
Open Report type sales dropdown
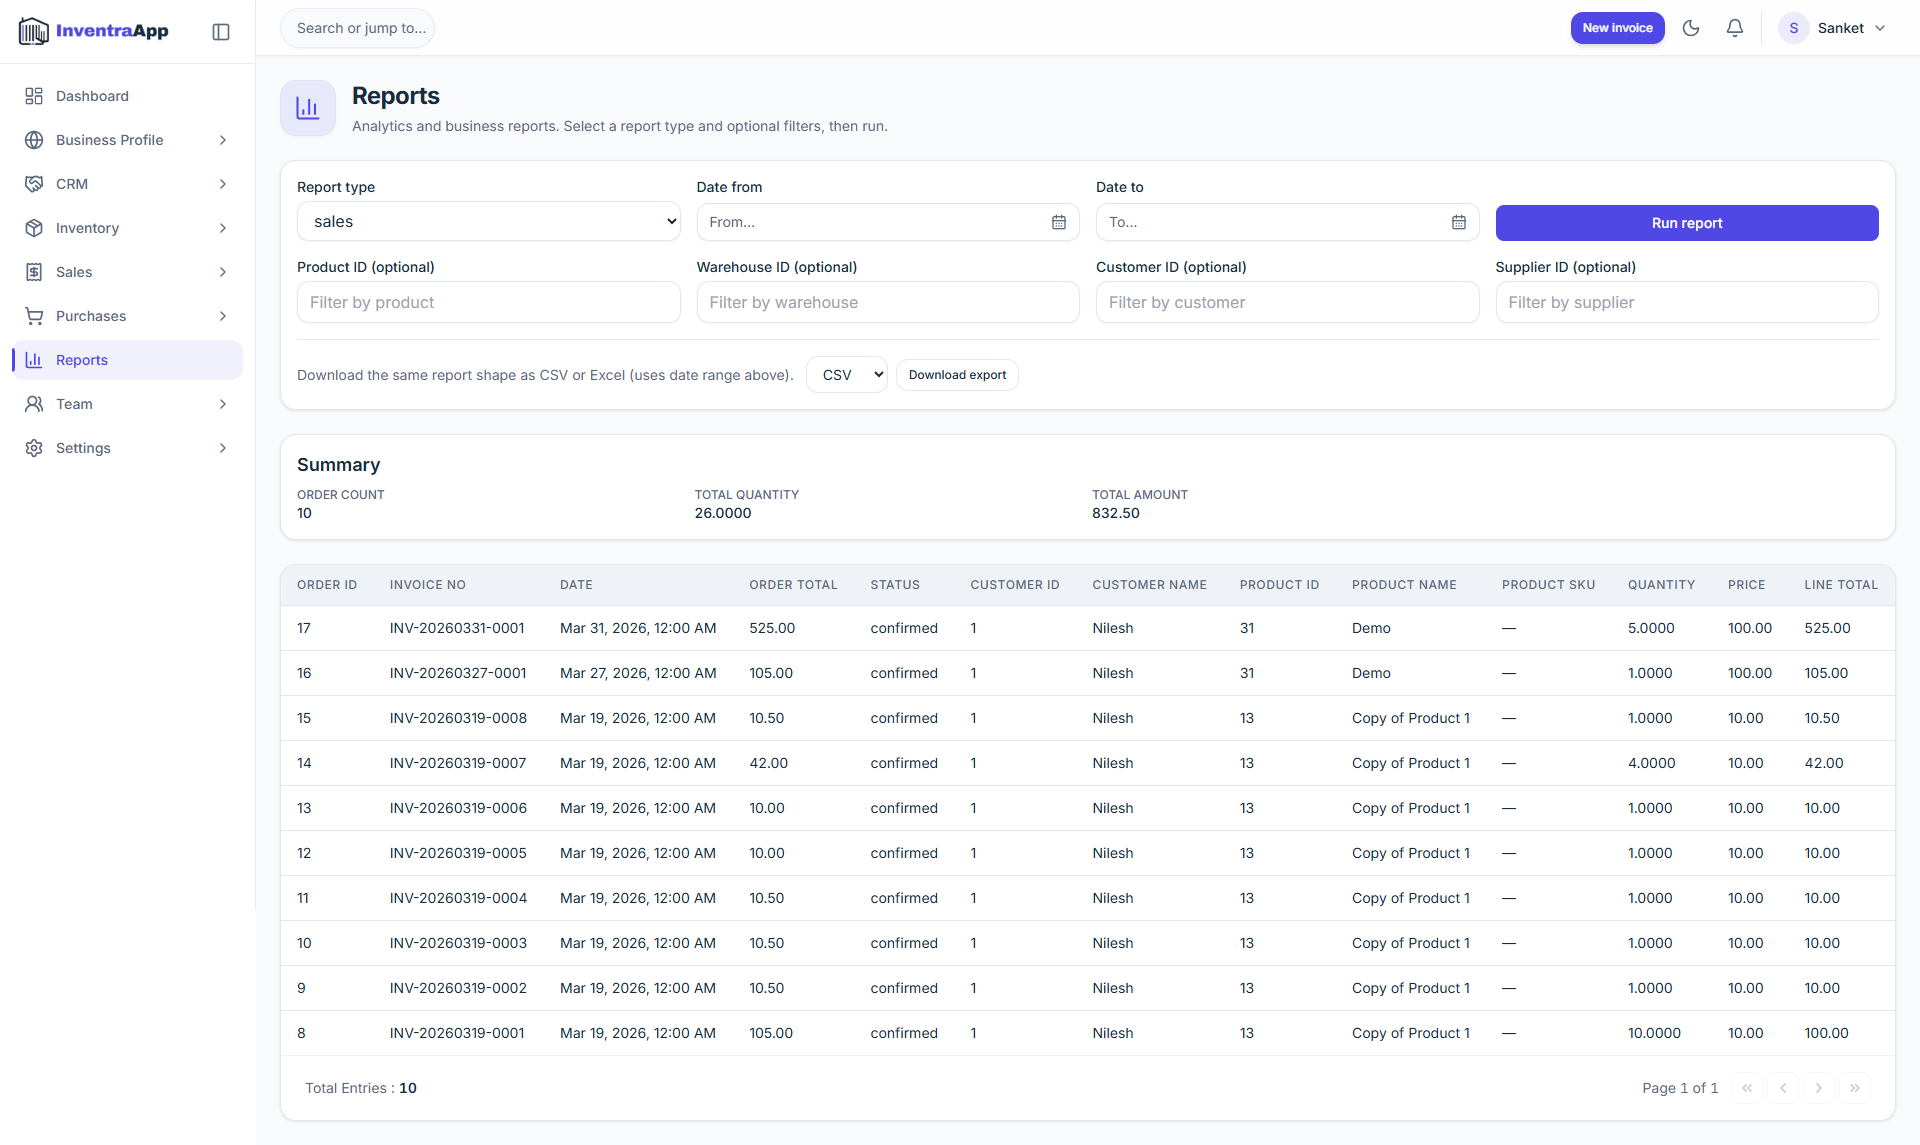[x=488, y=222]
